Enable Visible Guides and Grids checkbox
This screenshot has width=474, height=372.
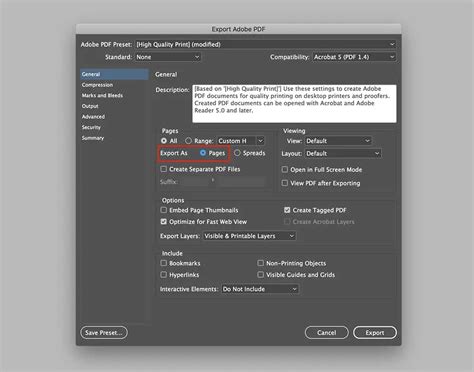point(261,275)
